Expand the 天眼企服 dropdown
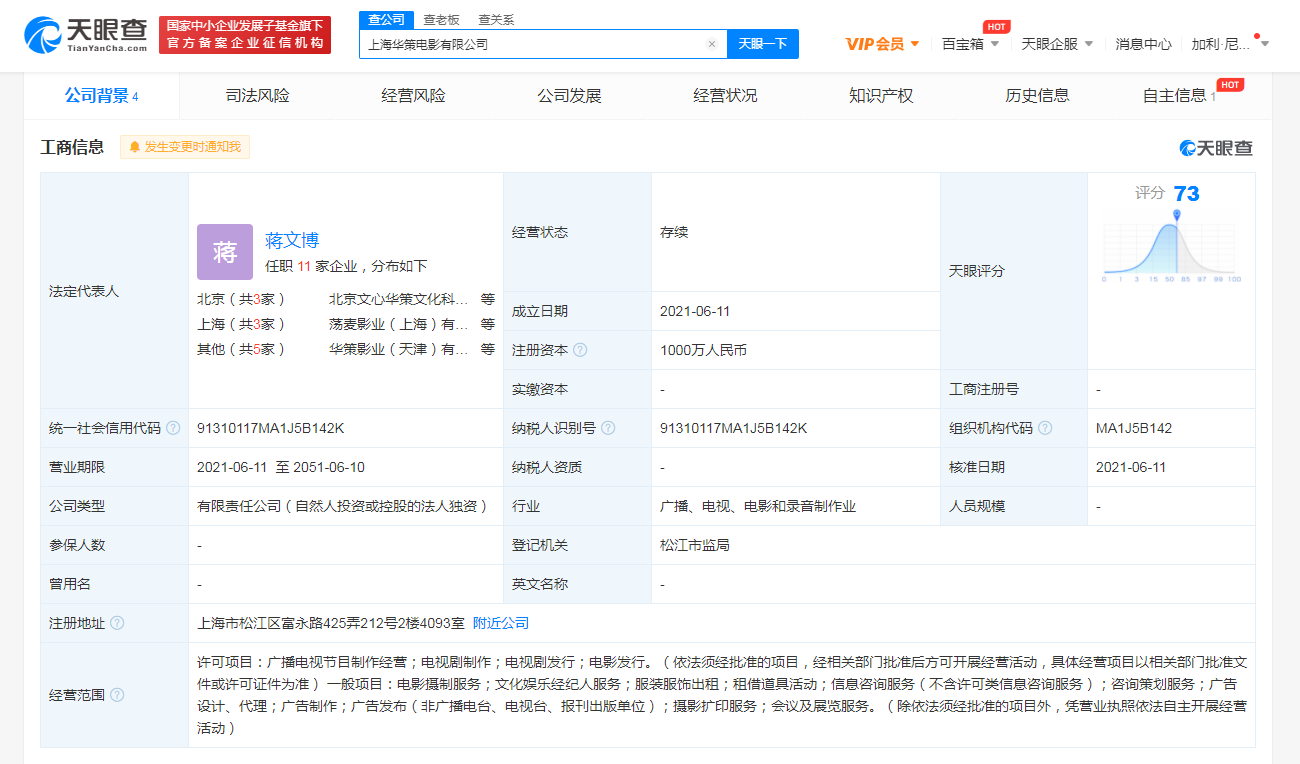This screenshot has height=764, width=1300. (1057, 44)
